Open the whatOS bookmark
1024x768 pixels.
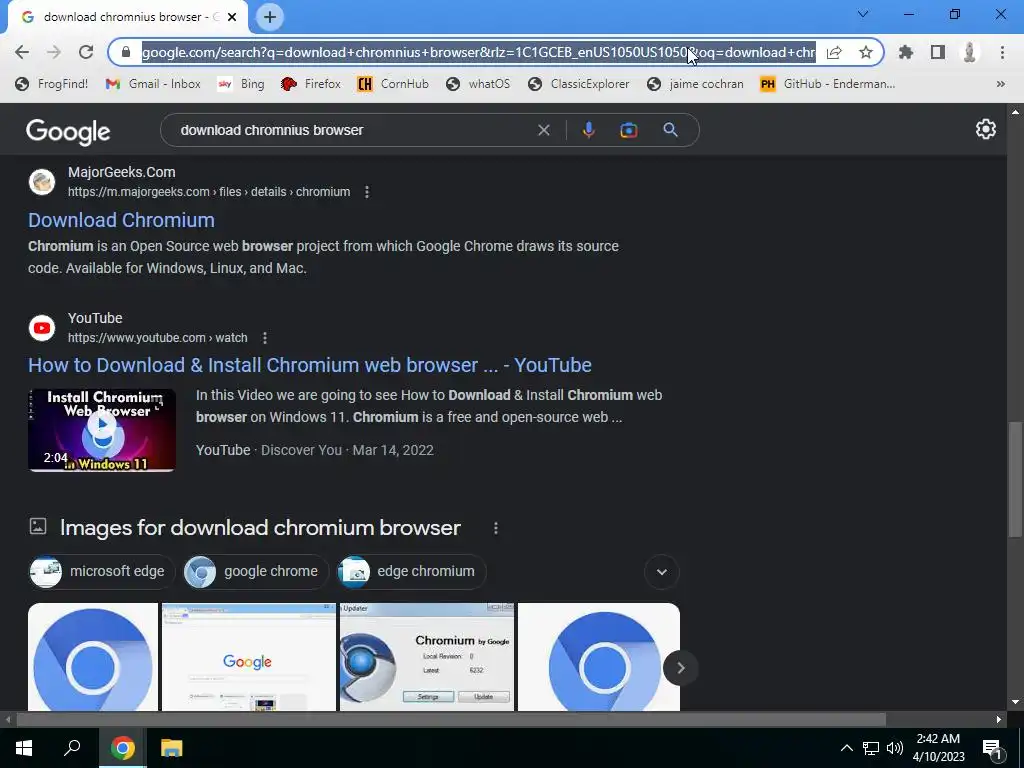pyautogui.click(x=478, y=84)
